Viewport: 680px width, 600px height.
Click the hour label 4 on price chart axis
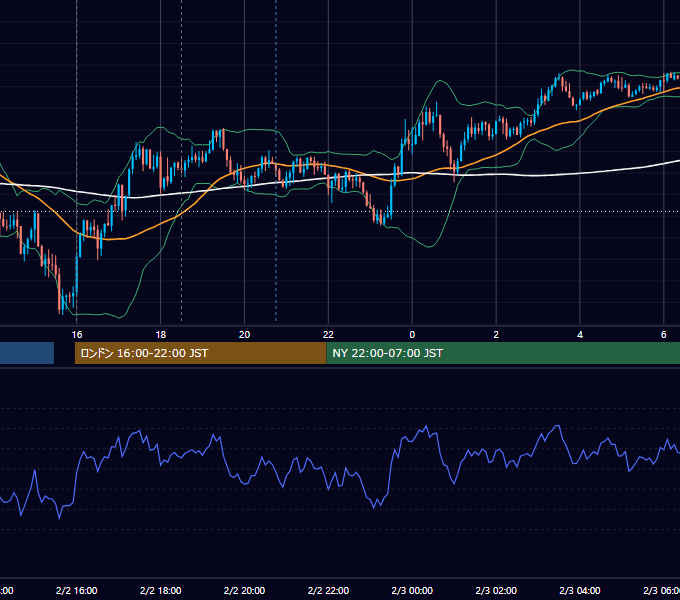[x=580, y=335]
